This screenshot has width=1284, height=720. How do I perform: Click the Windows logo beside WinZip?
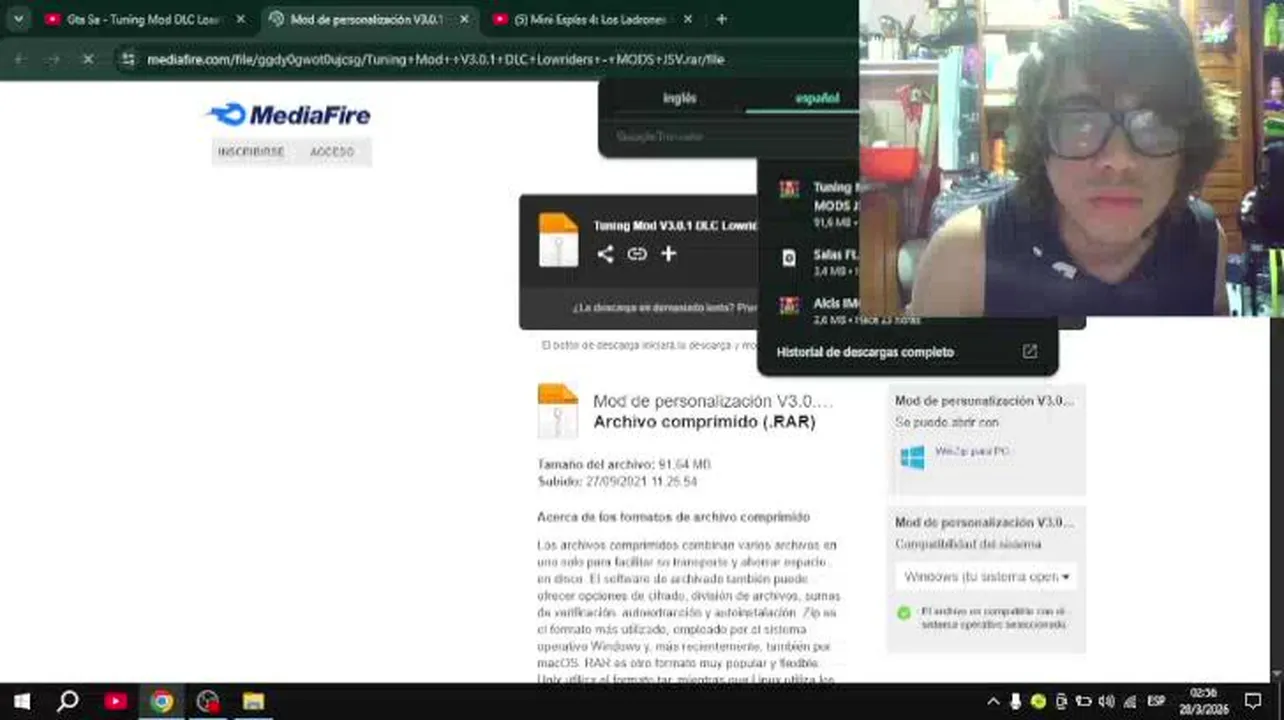(912, 457)
